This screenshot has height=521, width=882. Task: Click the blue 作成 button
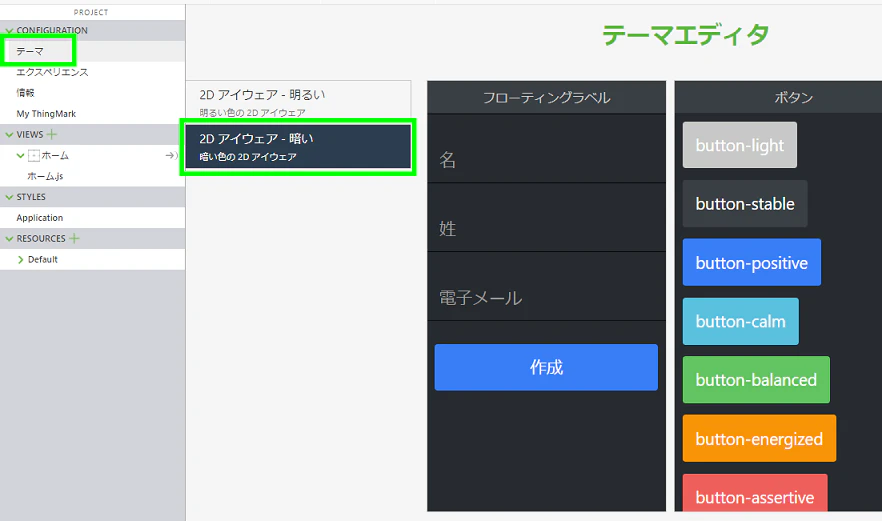[546, 367]
